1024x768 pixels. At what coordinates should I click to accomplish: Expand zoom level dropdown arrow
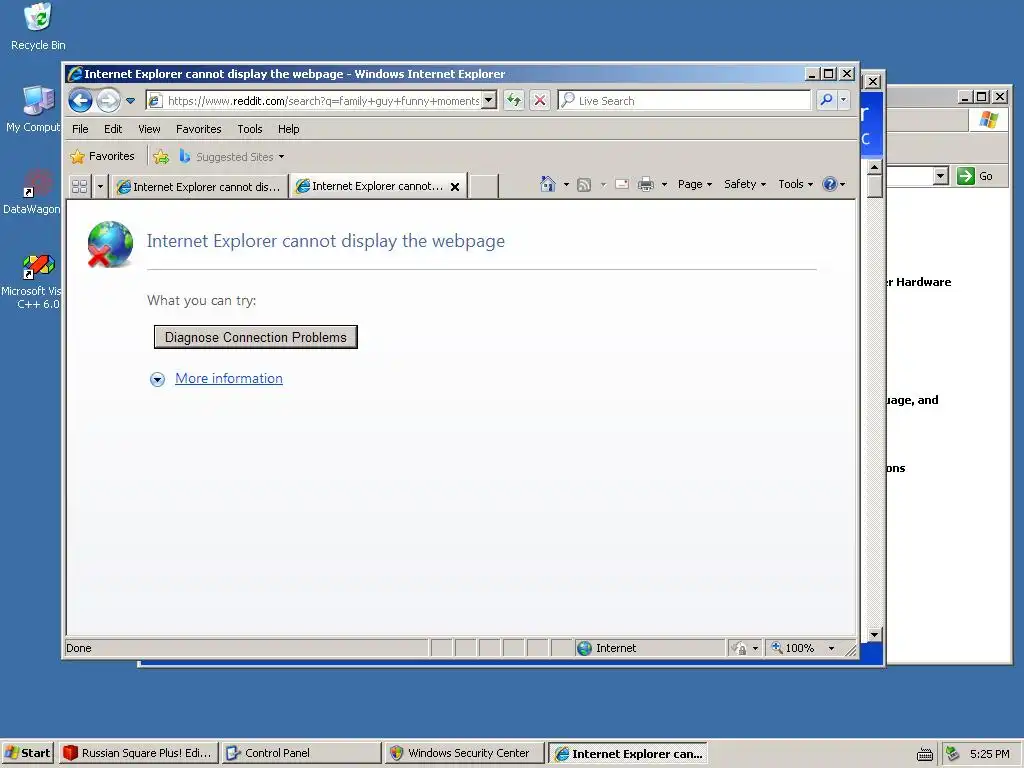(x=831, y=648)
